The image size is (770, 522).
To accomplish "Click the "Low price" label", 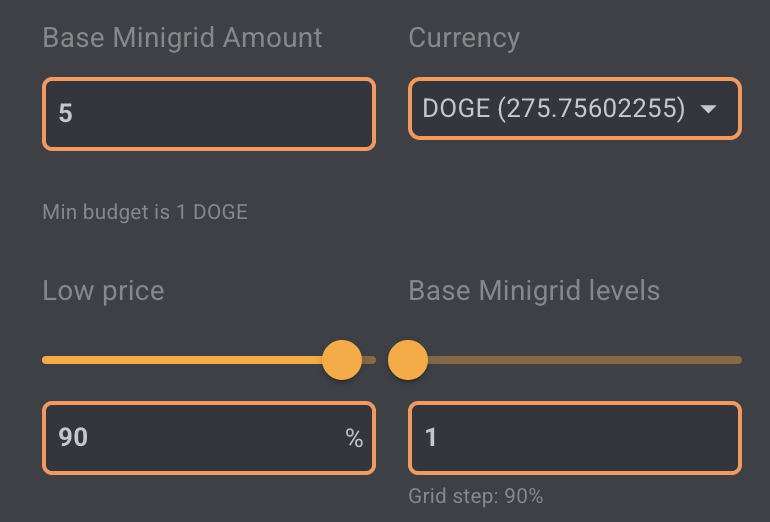I will pos(103,291).
